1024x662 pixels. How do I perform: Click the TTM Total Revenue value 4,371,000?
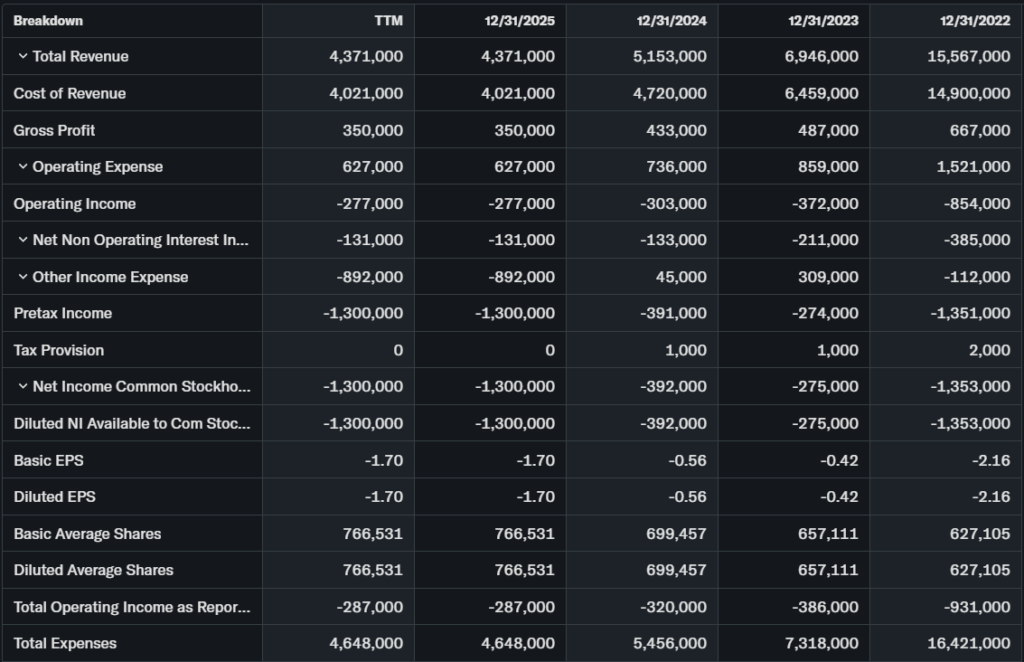[366, 57]
